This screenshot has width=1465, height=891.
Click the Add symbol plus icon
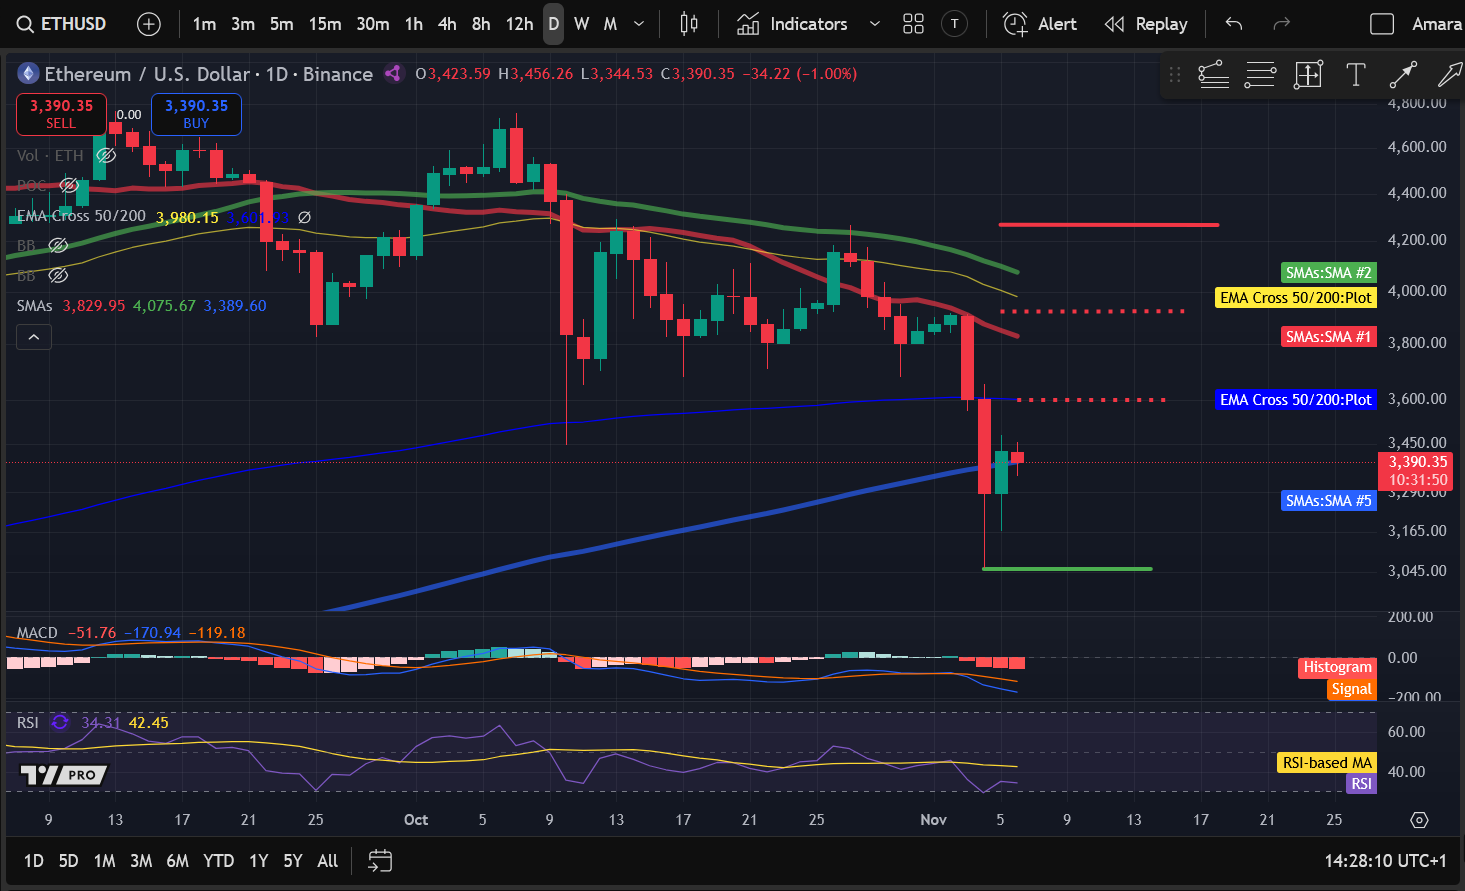point(148,23)
